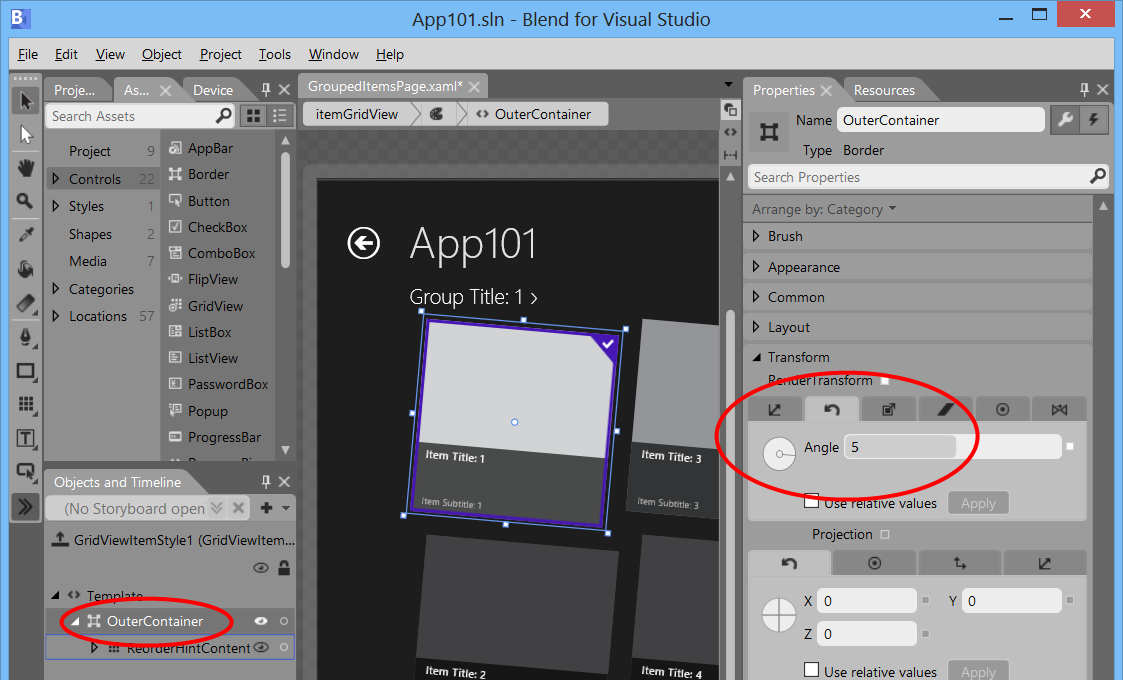Switch to the Device tab
The height and width of the screenshot is (680, 1123).
(x=213, y=90)
